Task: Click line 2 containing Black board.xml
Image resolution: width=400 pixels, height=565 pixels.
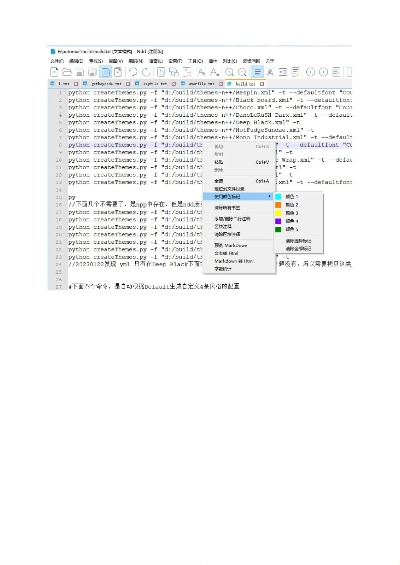Action: click(210, 100)
